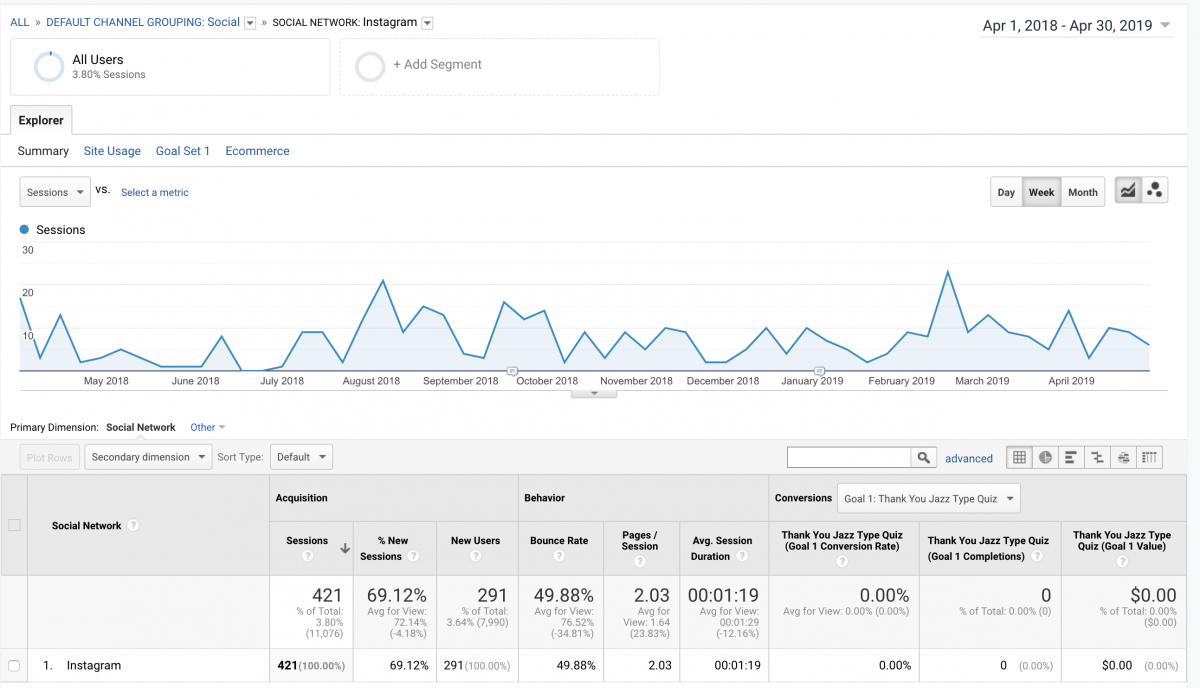Select the percentage pie chart view
The width and height of the screenshot is (1200, 688).
tap(1045, 458)
